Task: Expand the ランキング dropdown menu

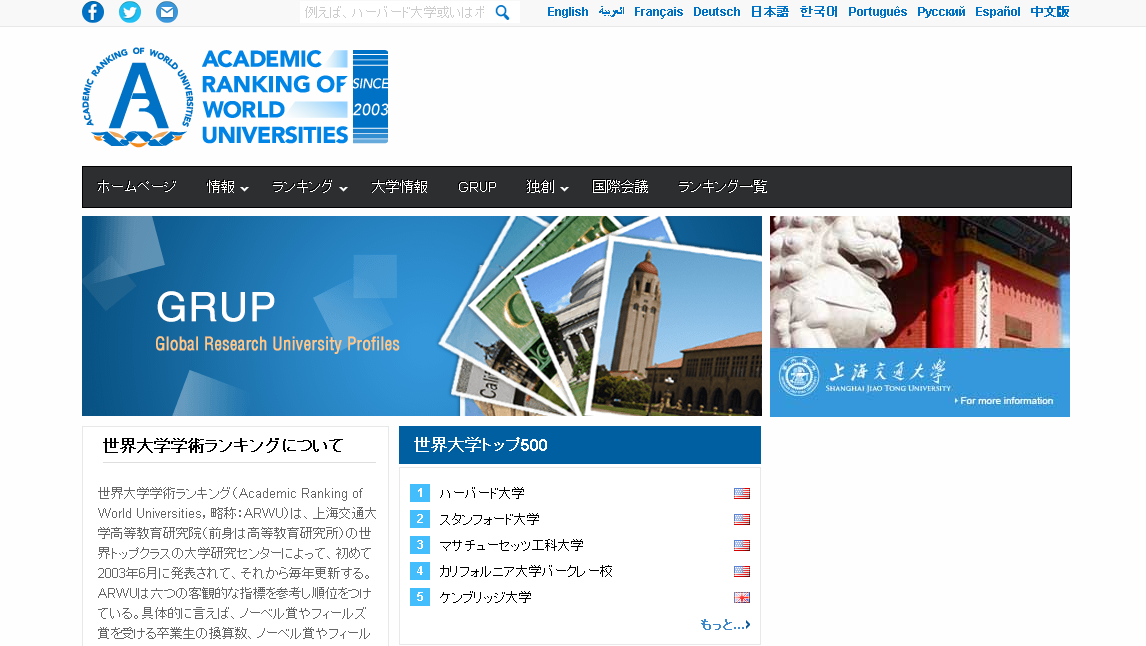Action: tap(309, 187)
